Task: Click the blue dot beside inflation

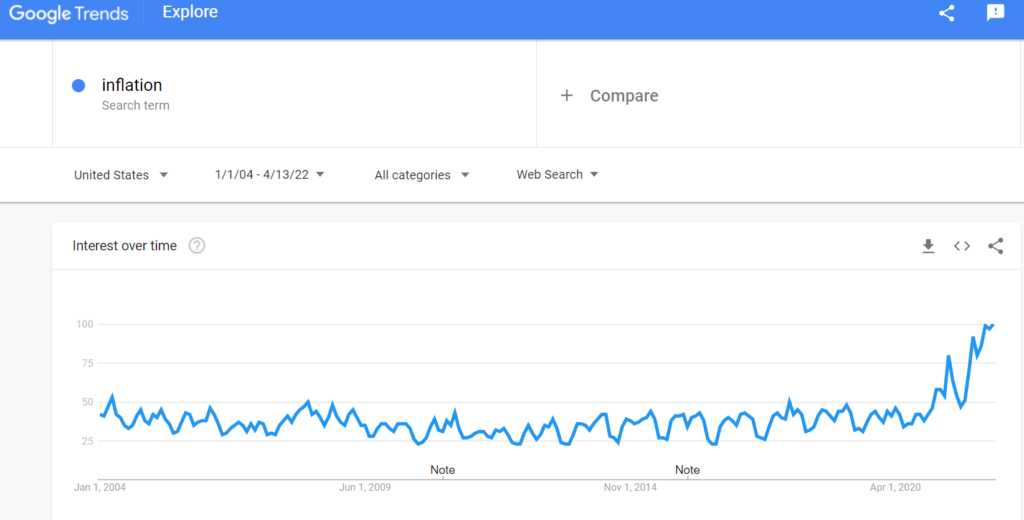Action: point(78,86)
